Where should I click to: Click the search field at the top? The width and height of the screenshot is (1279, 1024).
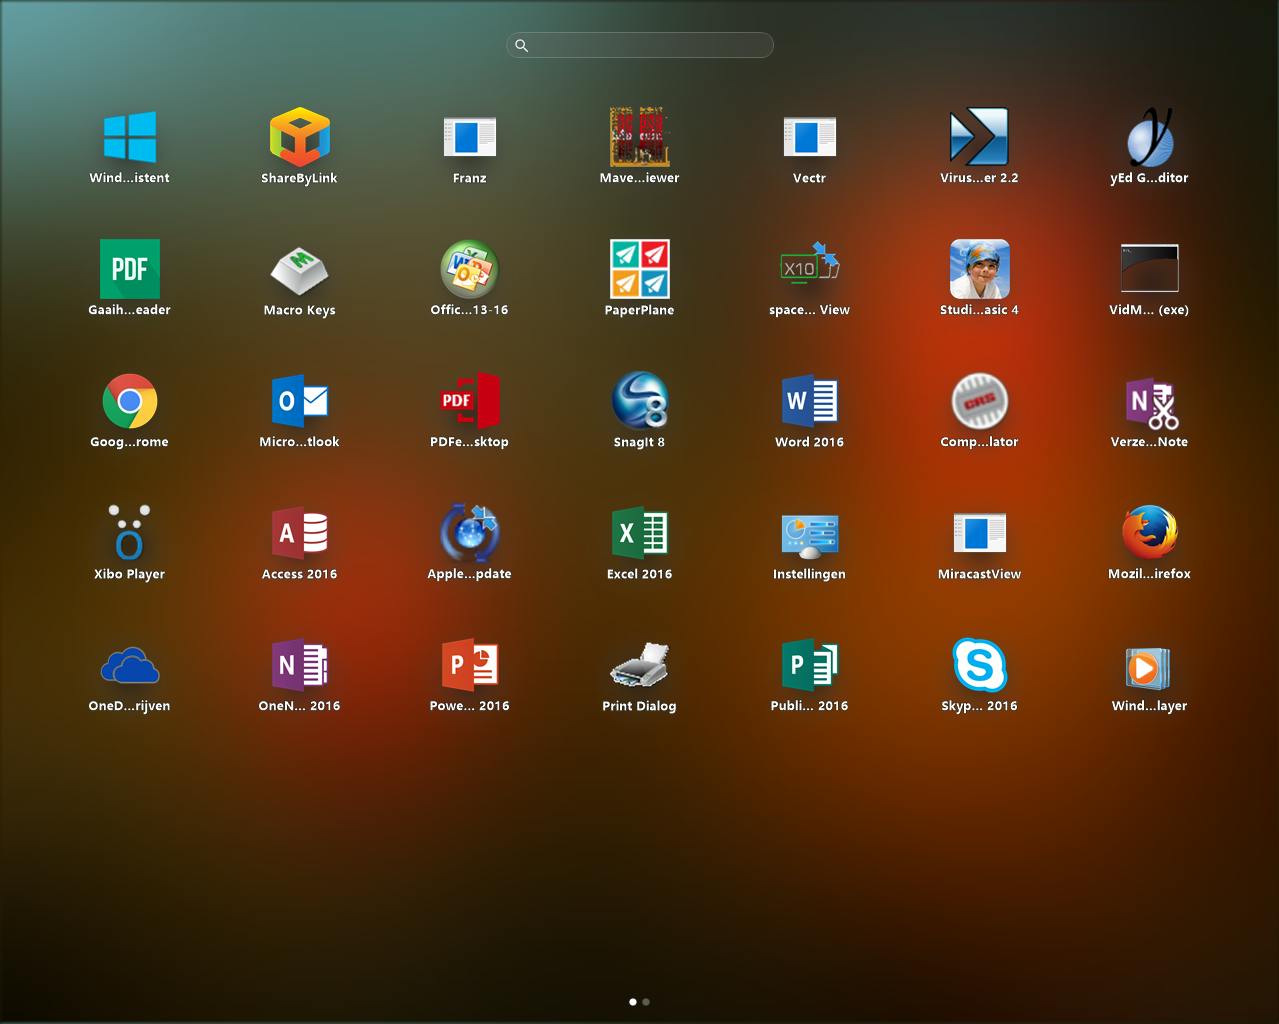[x=639, y=45]
